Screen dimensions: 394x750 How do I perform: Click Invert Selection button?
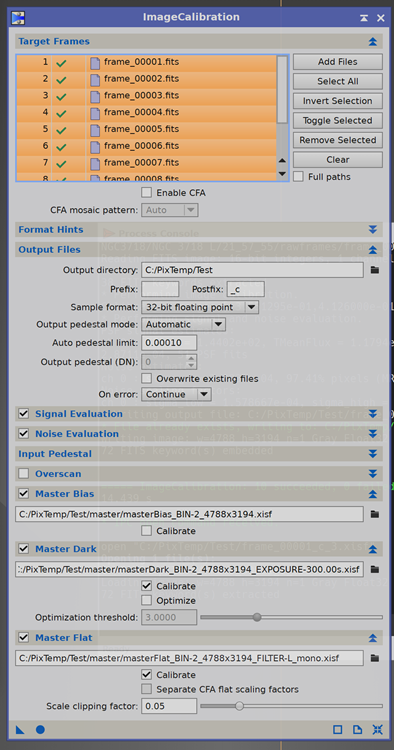click(x=338, y=101)
